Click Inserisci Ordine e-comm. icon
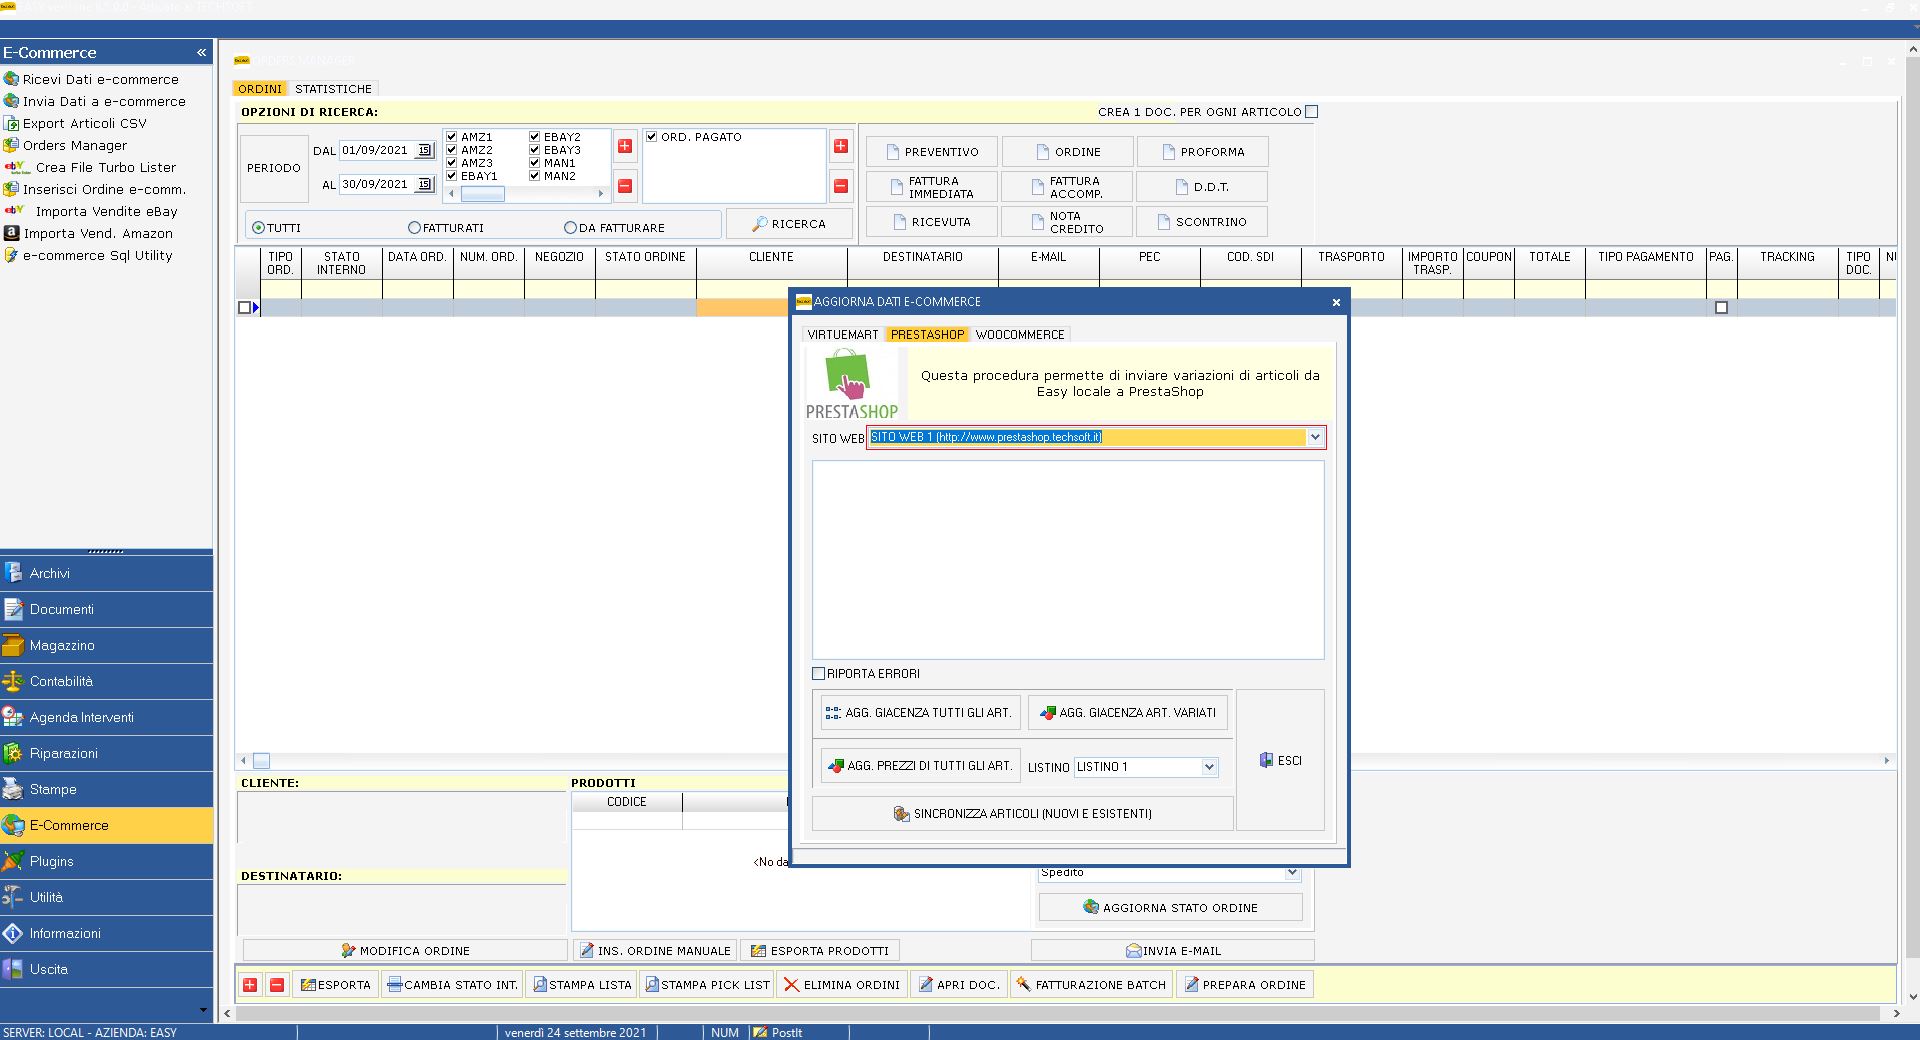 tap(12, 189)
